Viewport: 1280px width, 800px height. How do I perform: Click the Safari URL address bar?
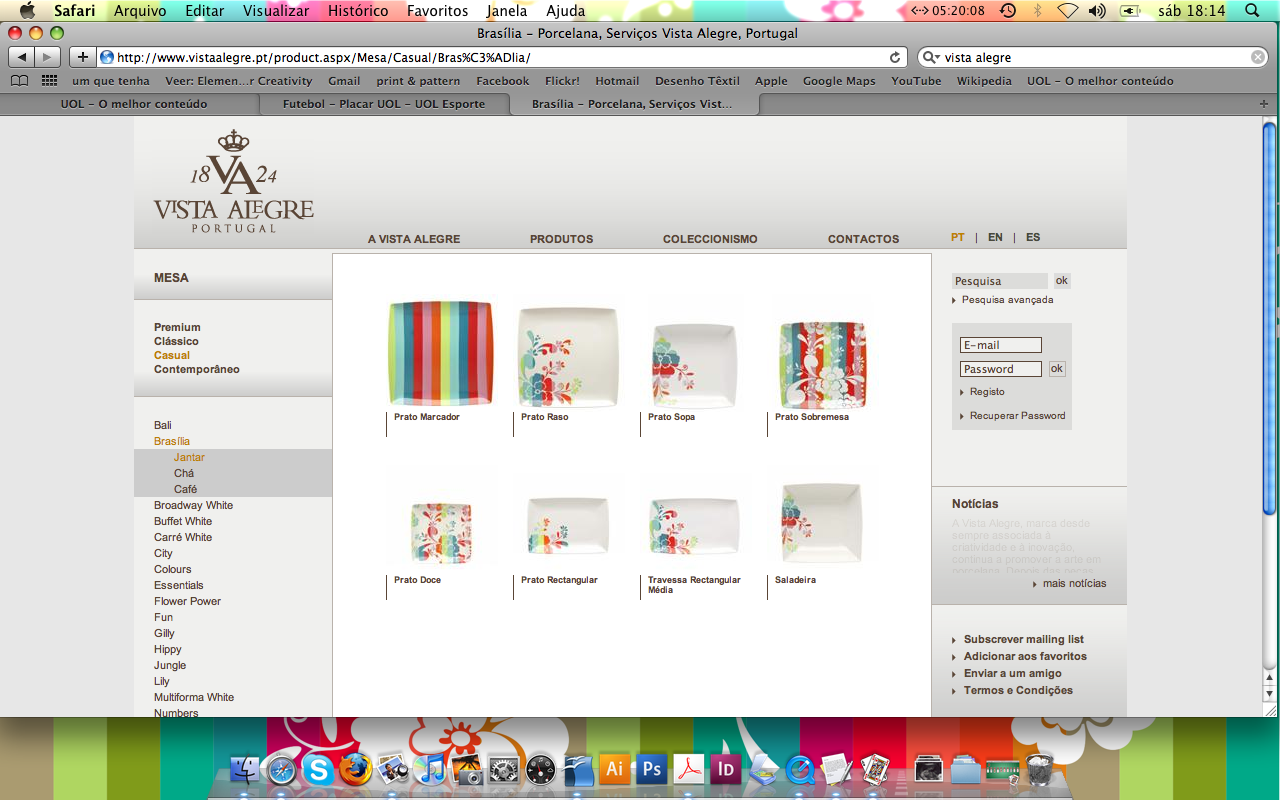click(x=502, y=57)
